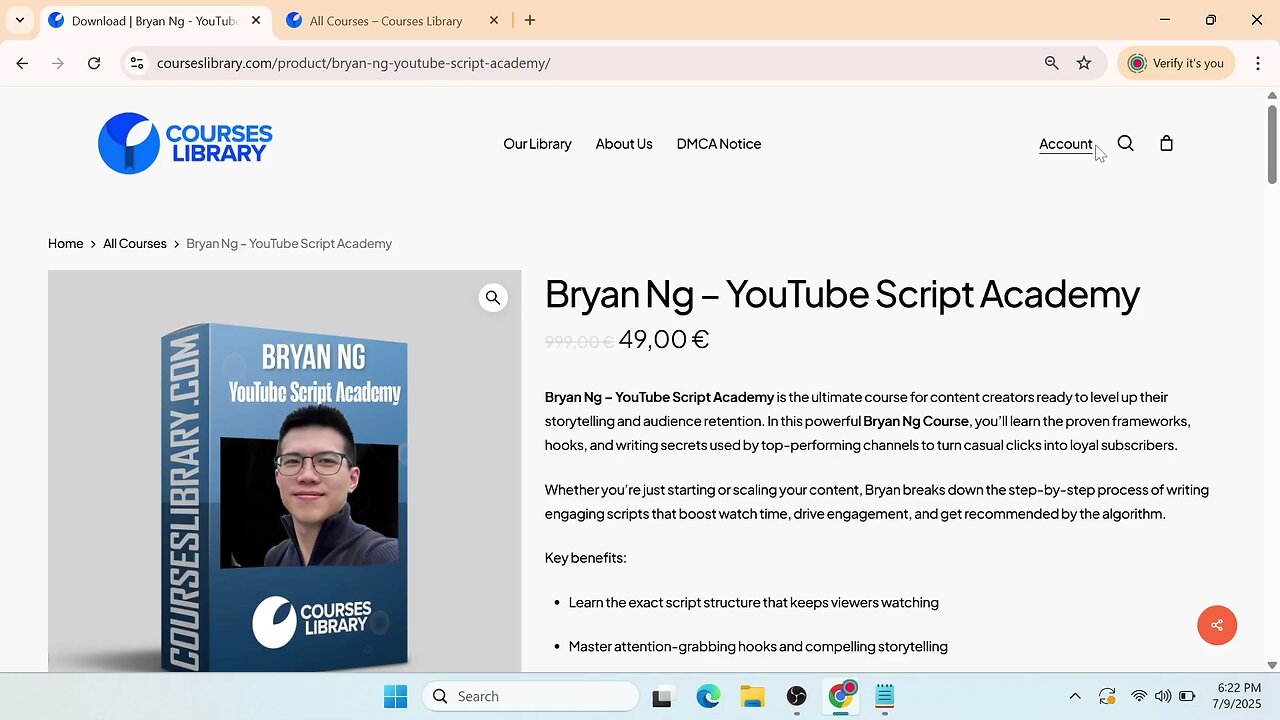The width and height of the screenshot is (1280, 720).
Task: Open Chrome three-dot menu
Action: coord(1257,63)
